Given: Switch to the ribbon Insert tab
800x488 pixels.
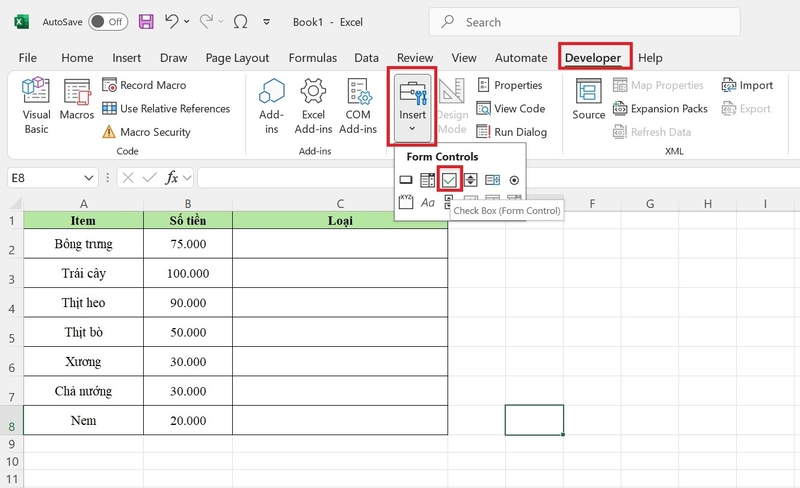Looking at the screenshot, I should [127, 58].
